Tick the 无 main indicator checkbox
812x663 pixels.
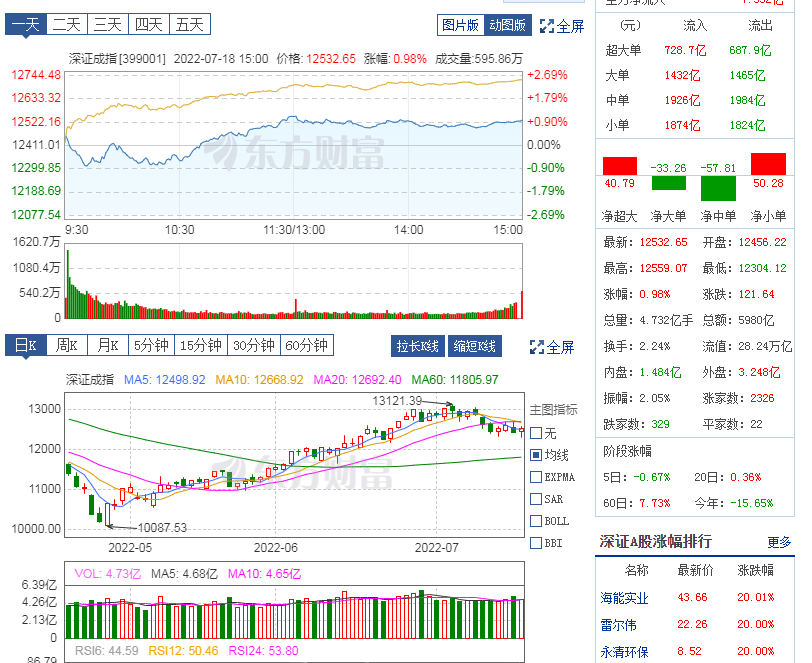[x=536, y=433]
